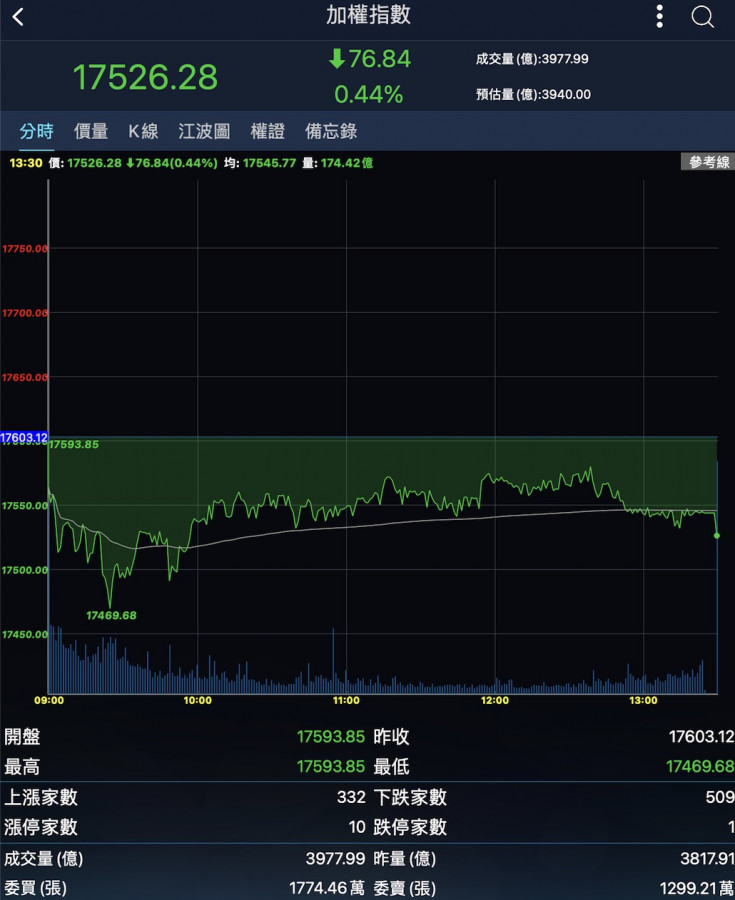Click the 17750.00 price axis label

(x=25, y=249)
